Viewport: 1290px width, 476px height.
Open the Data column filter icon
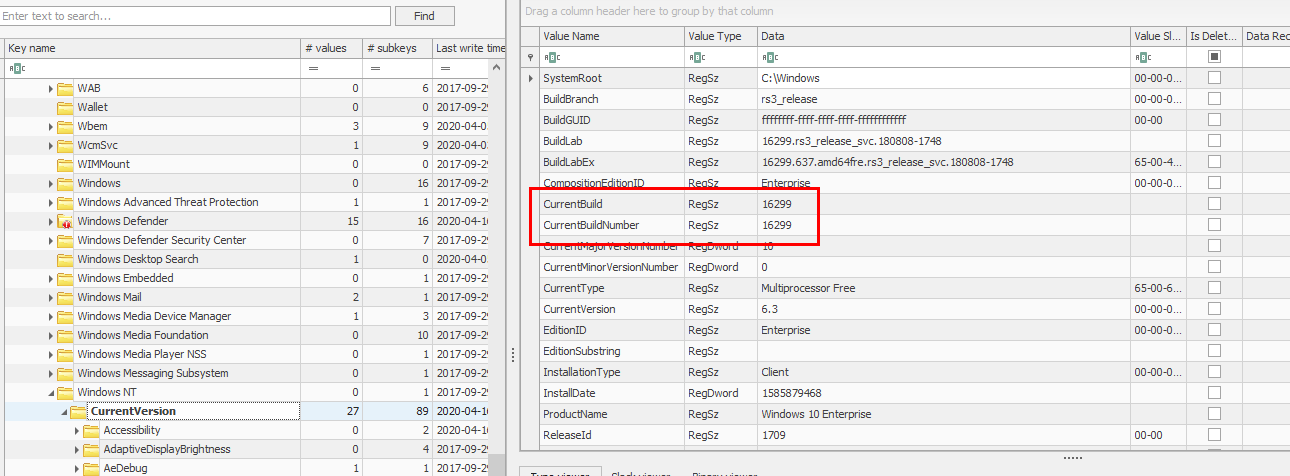766,57
